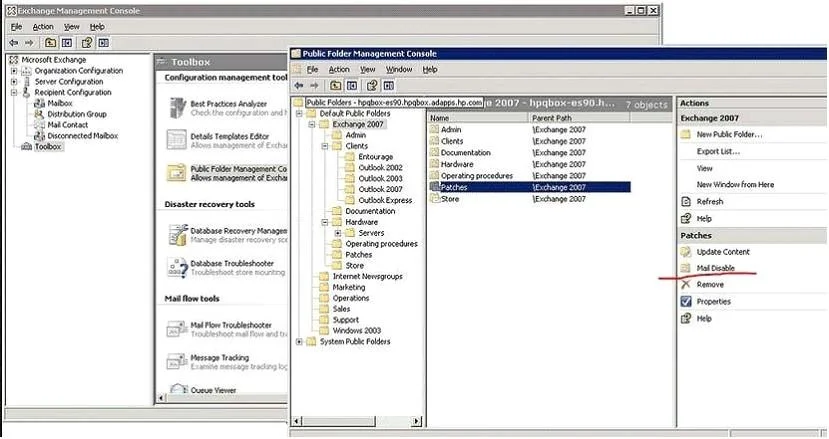Click New Public Folder icon in Actions pane
Screen dimensions: 829x439
click(x=686, y=134)
